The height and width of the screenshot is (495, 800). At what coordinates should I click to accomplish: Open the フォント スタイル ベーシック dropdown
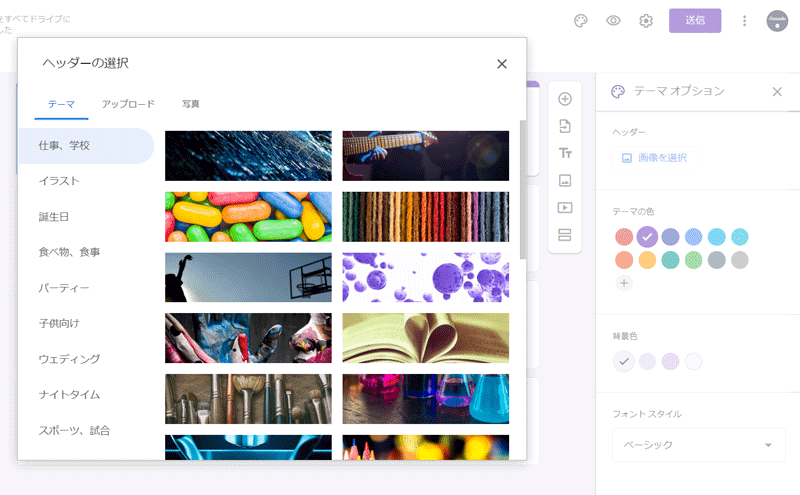click(698, 445)
